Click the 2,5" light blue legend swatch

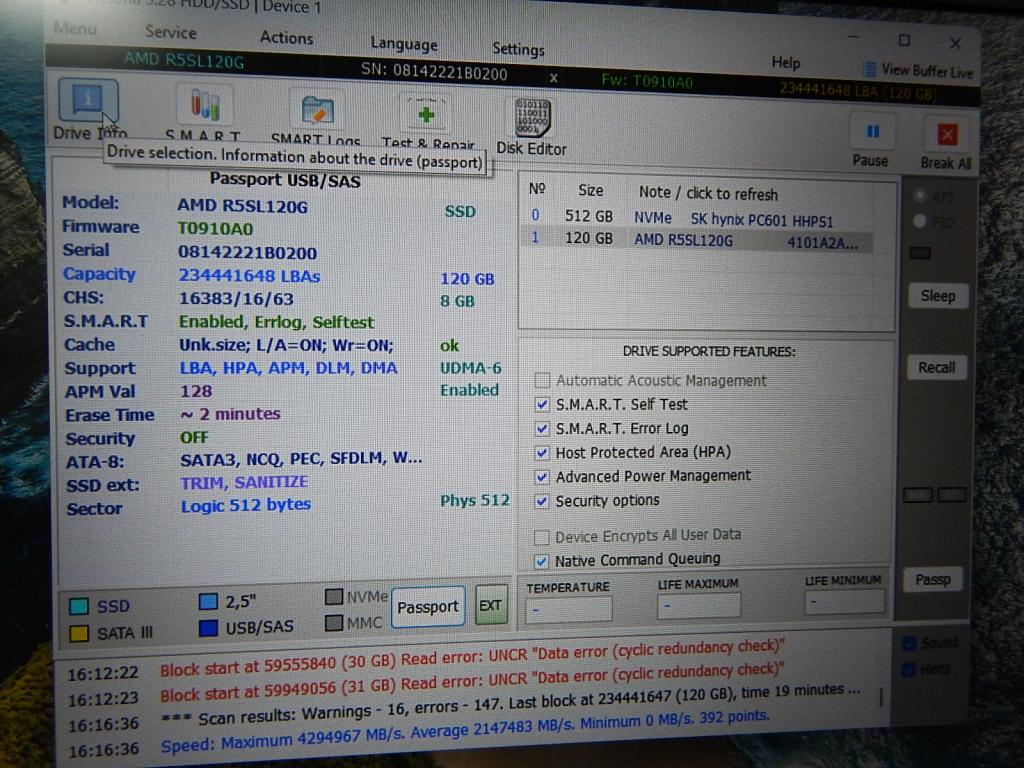tap(208, 601)
